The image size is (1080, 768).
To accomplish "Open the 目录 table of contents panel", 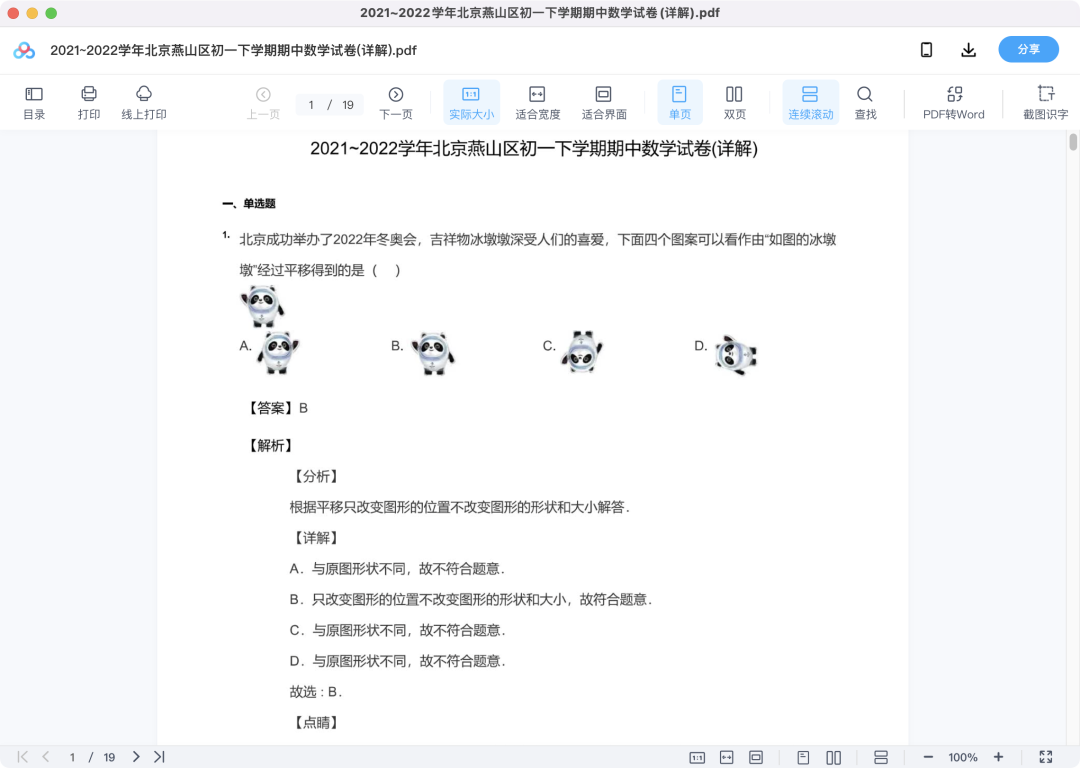I will point(34,103).
